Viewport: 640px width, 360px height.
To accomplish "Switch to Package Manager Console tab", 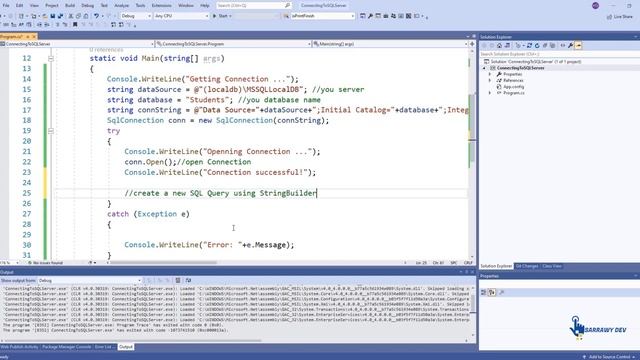I will coord(67,347).
